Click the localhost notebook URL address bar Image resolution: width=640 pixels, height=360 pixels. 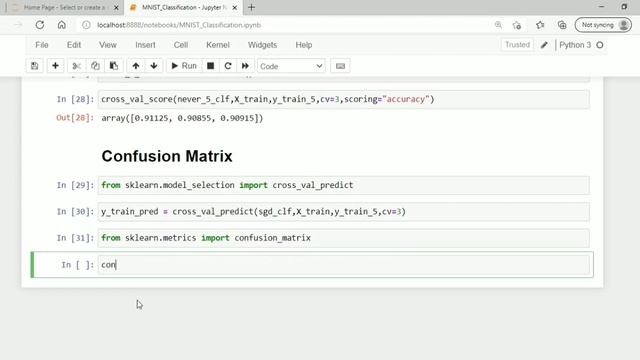pyautogui.click(x=179, y=25)
